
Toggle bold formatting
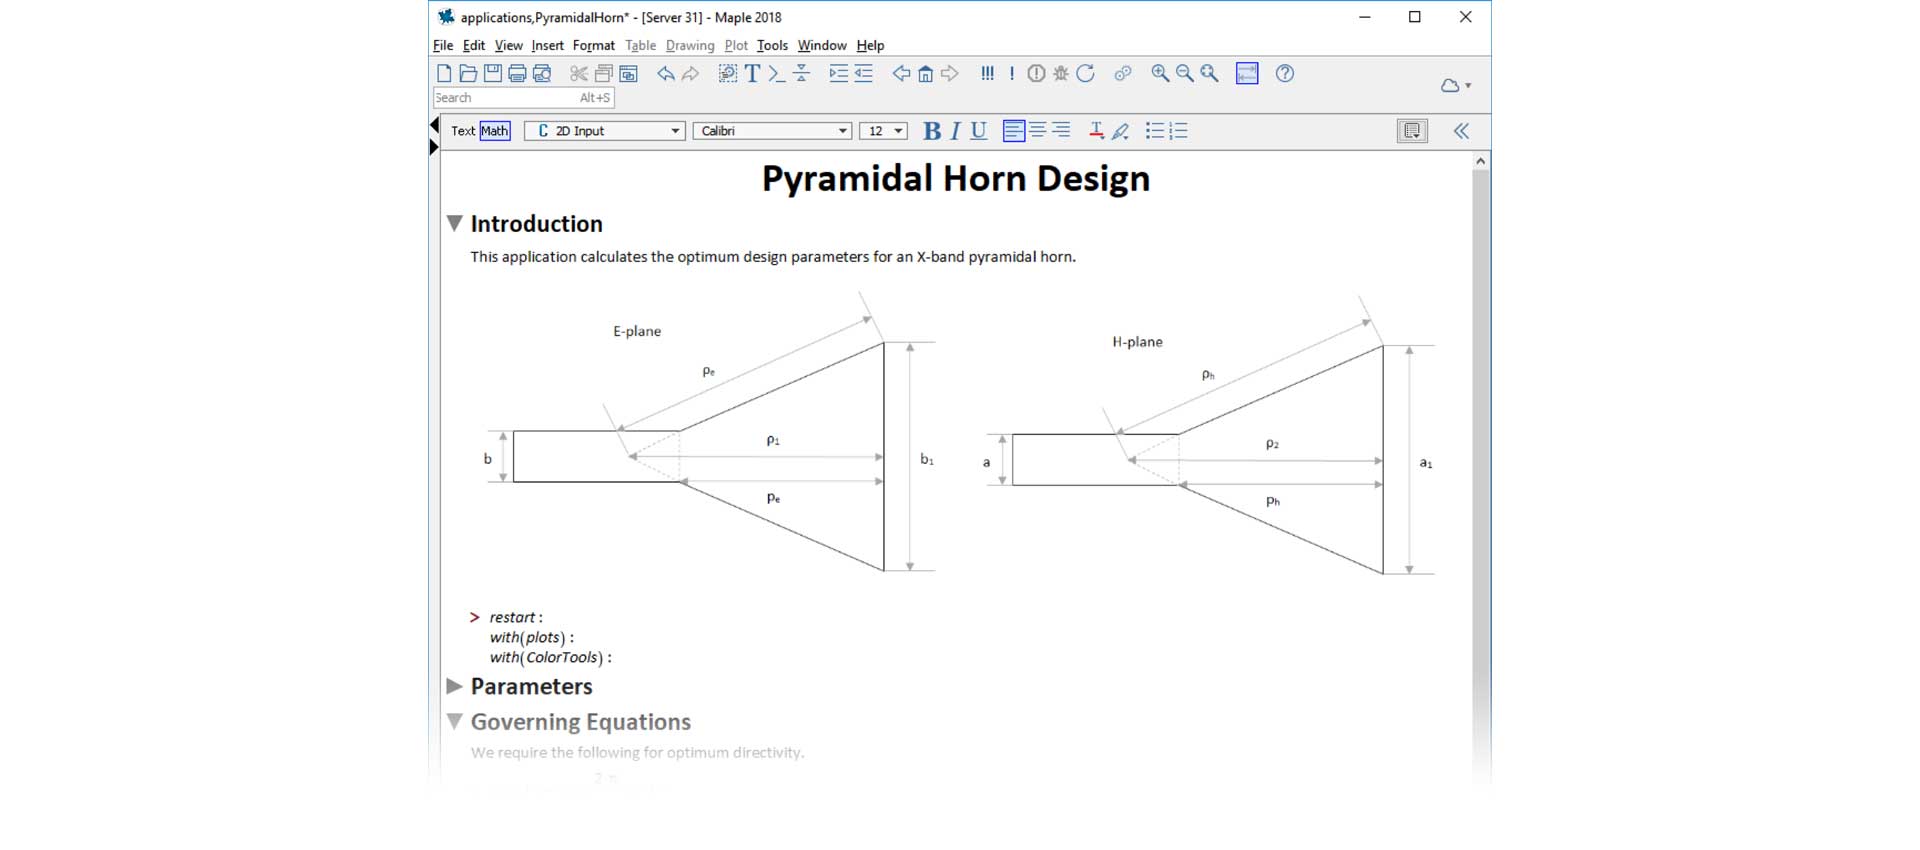(932, 131)
